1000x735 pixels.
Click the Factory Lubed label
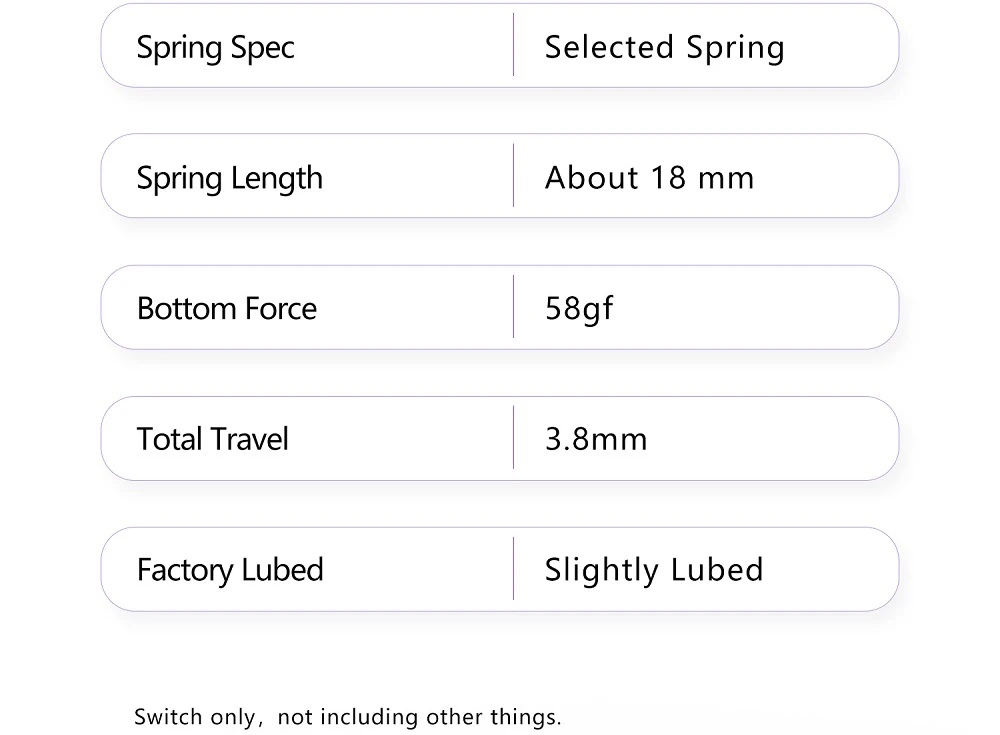[230, 570]
